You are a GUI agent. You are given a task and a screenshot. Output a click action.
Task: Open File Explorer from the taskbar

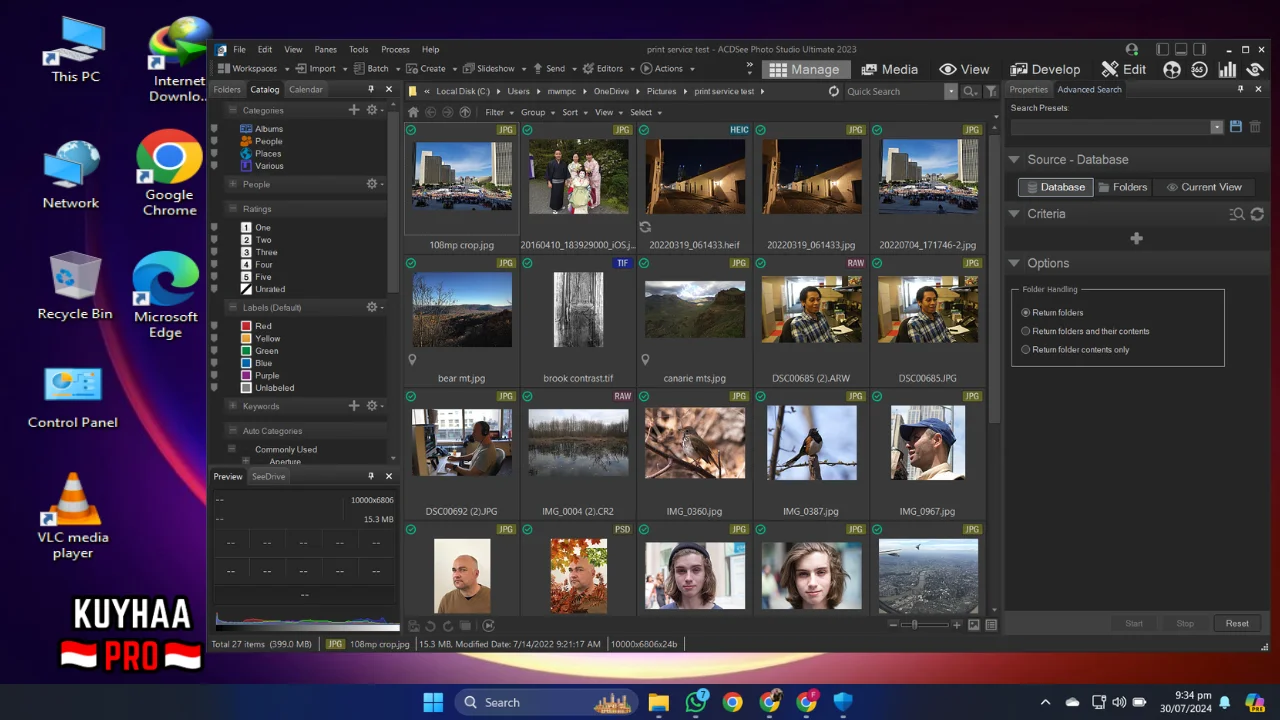[x=658, y=702]
